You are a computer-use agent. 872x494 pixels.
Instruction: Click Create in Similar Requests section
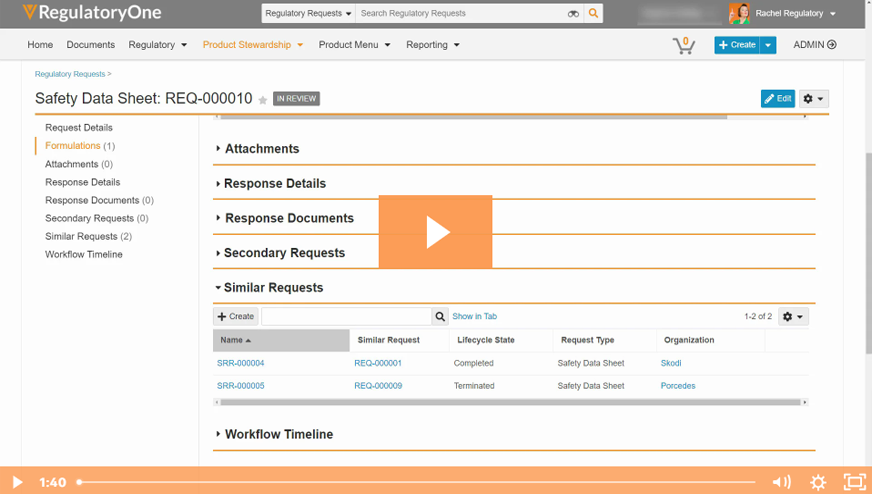tap(236, 317)
